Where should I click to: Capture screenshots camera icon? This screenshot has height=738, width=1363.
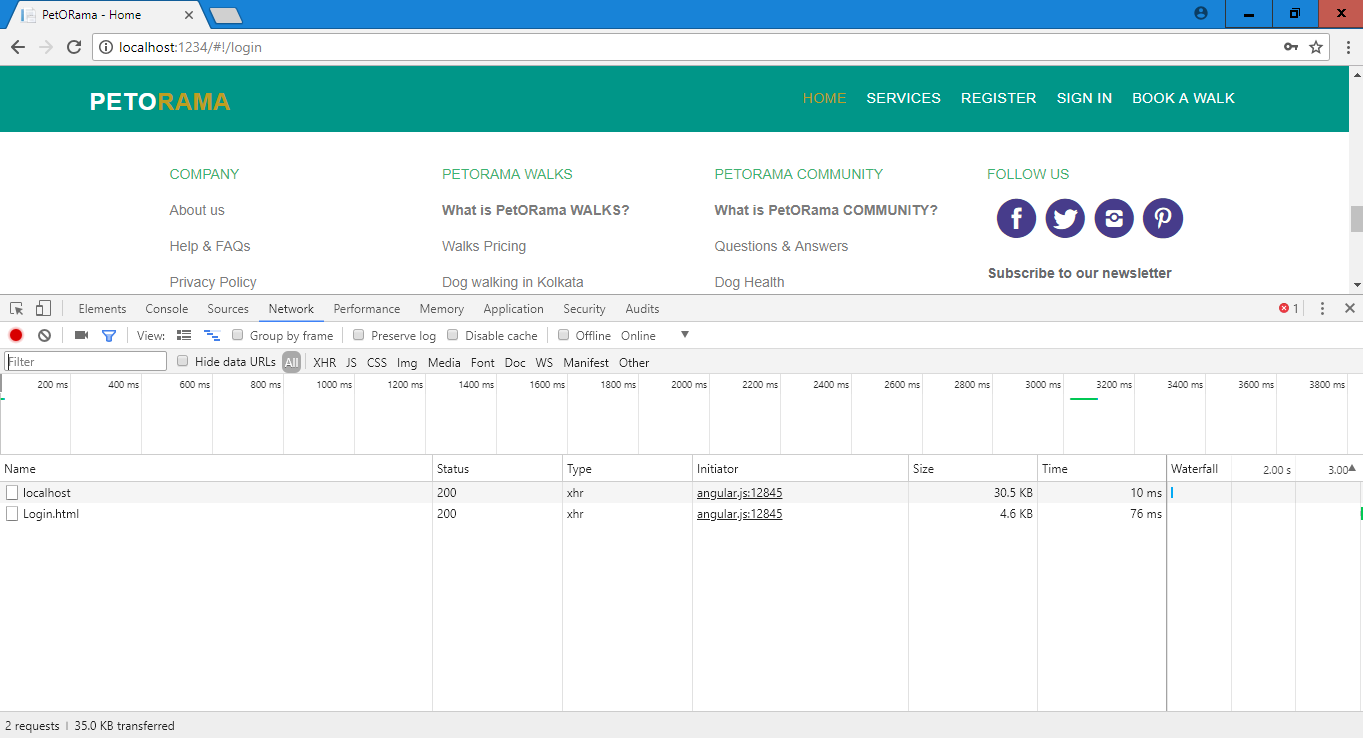[81, 335]
